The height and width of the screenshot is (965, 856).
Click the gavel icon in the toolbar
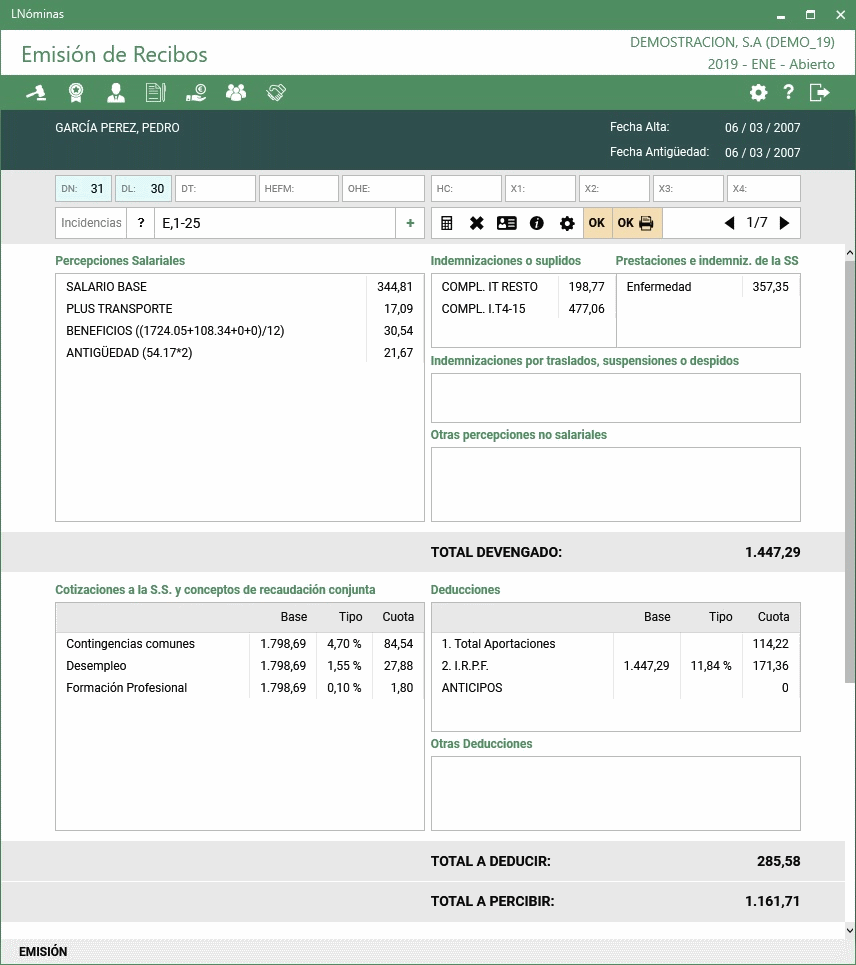tap(36, 93)
